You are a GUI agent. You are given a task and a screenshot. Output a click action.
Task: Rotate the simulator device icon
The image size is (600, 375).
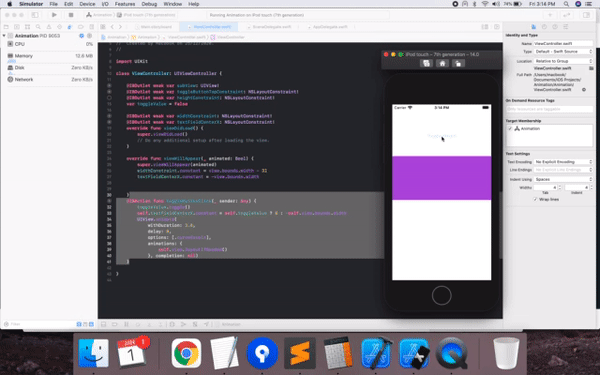pos(458,63)
